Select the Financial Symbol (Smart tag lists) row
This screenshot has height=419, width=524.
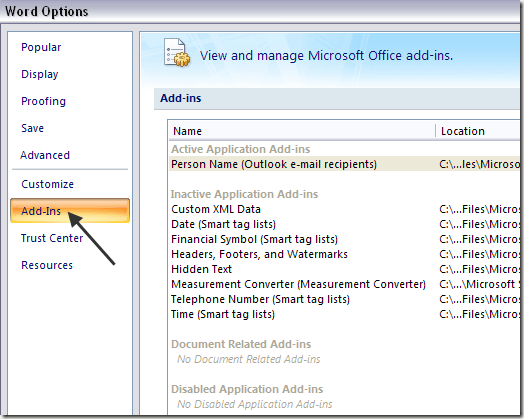click(344, 239)
